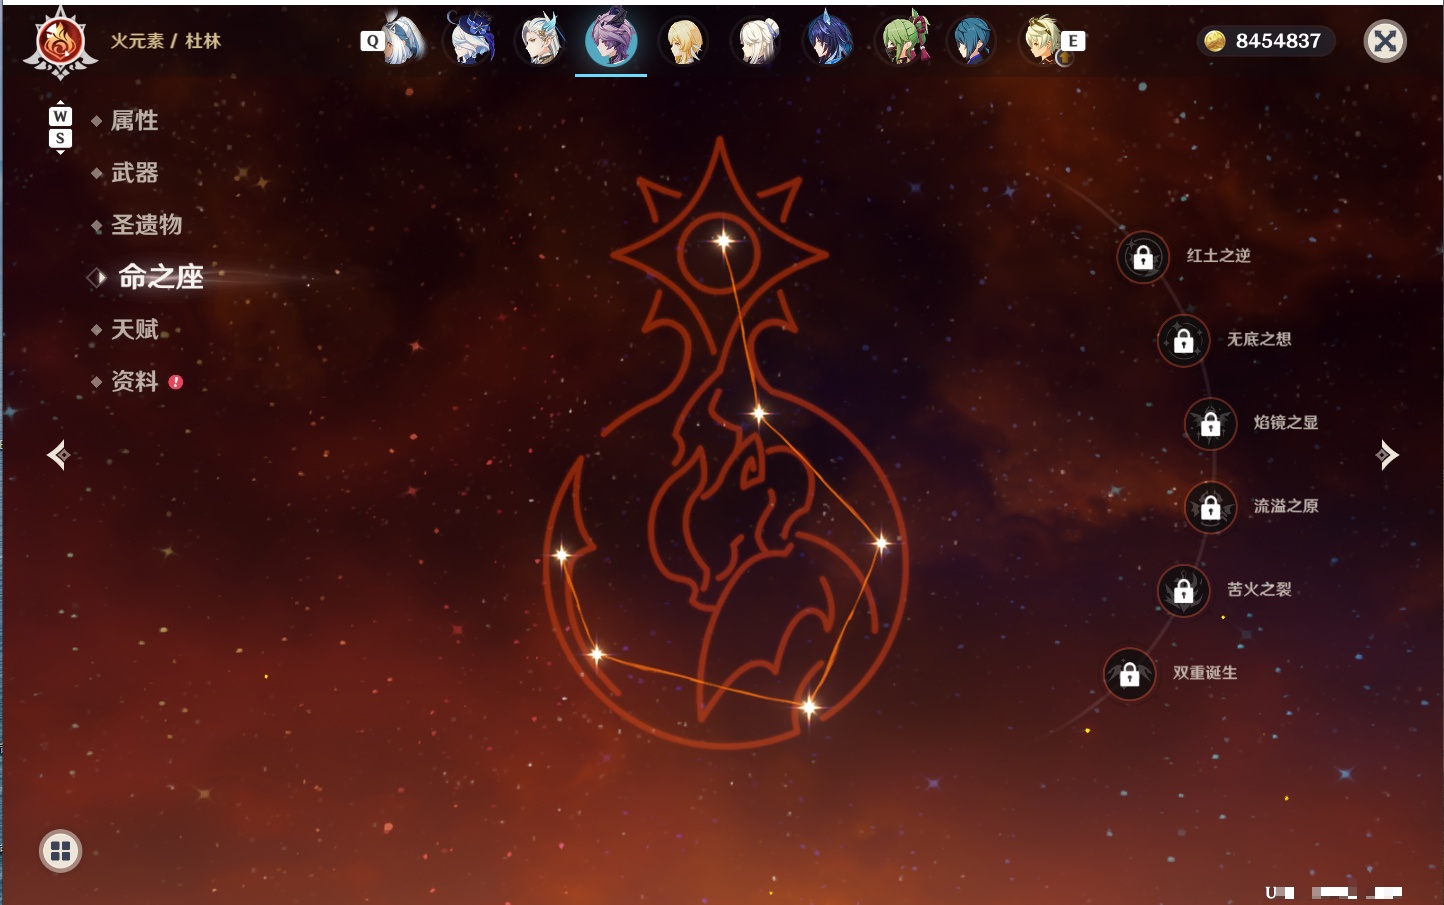This screenshot has width=1444, height=905.
Task: Click the red alert badge beside 资料
Action: point(176,382)
